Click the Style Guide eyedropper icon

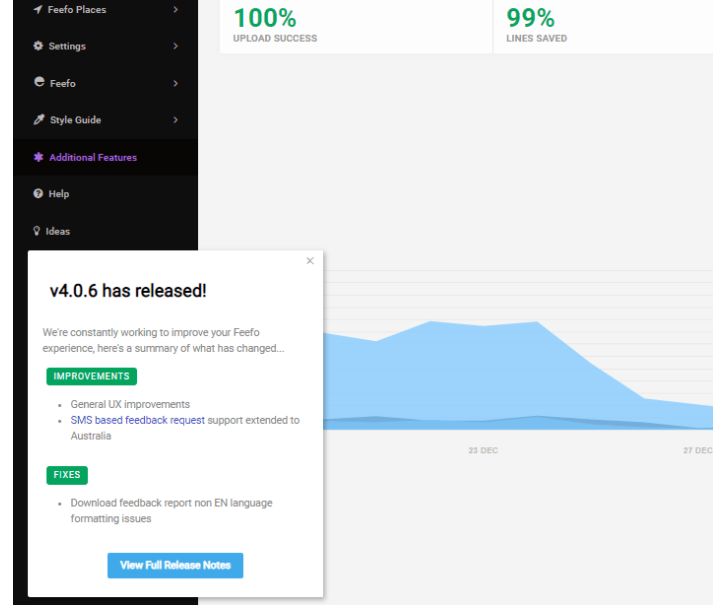pos(39,119)
